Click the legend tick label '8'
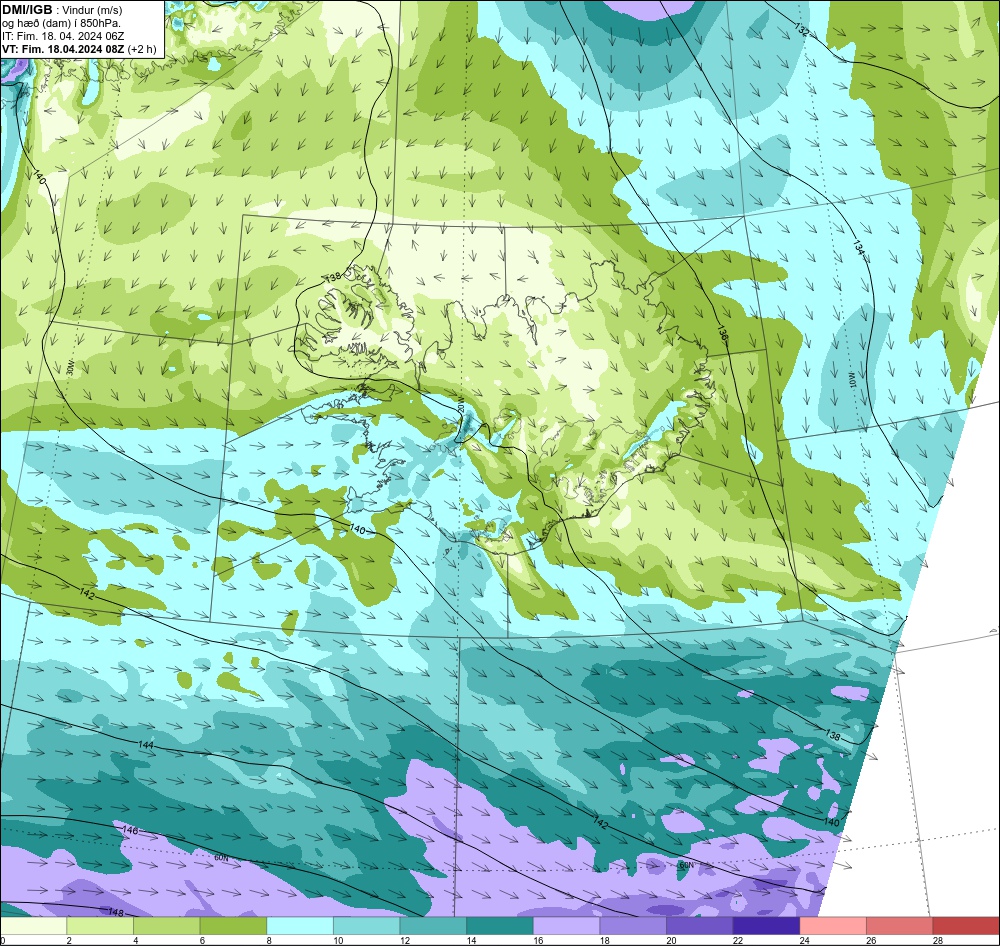This screenshot has width=1000, height=946. (268, 940)
